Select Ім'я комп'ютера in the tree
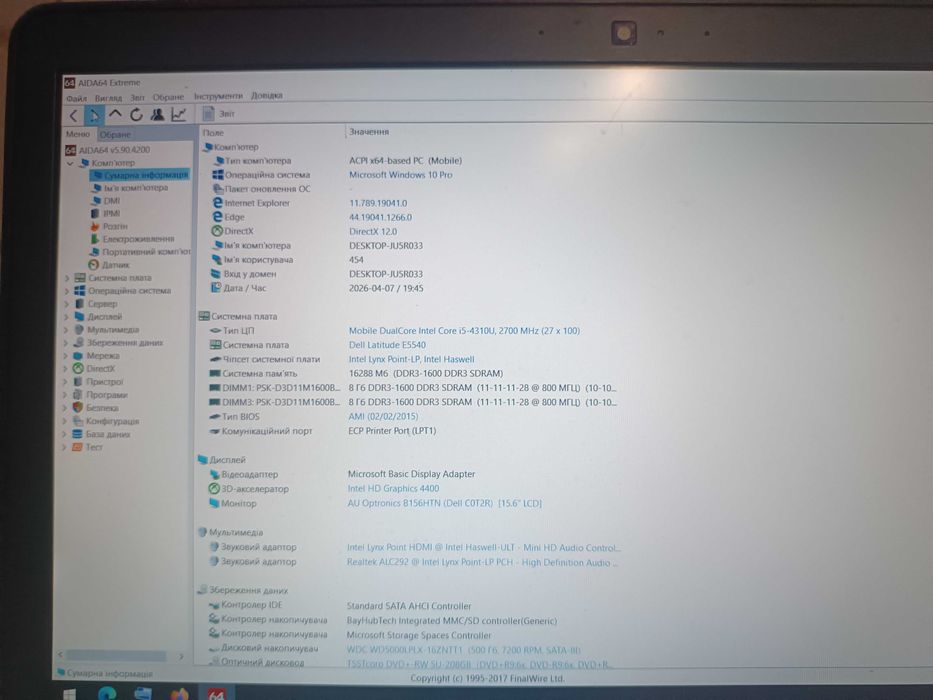The image size is (933, 700). click(x=130, y=188)
